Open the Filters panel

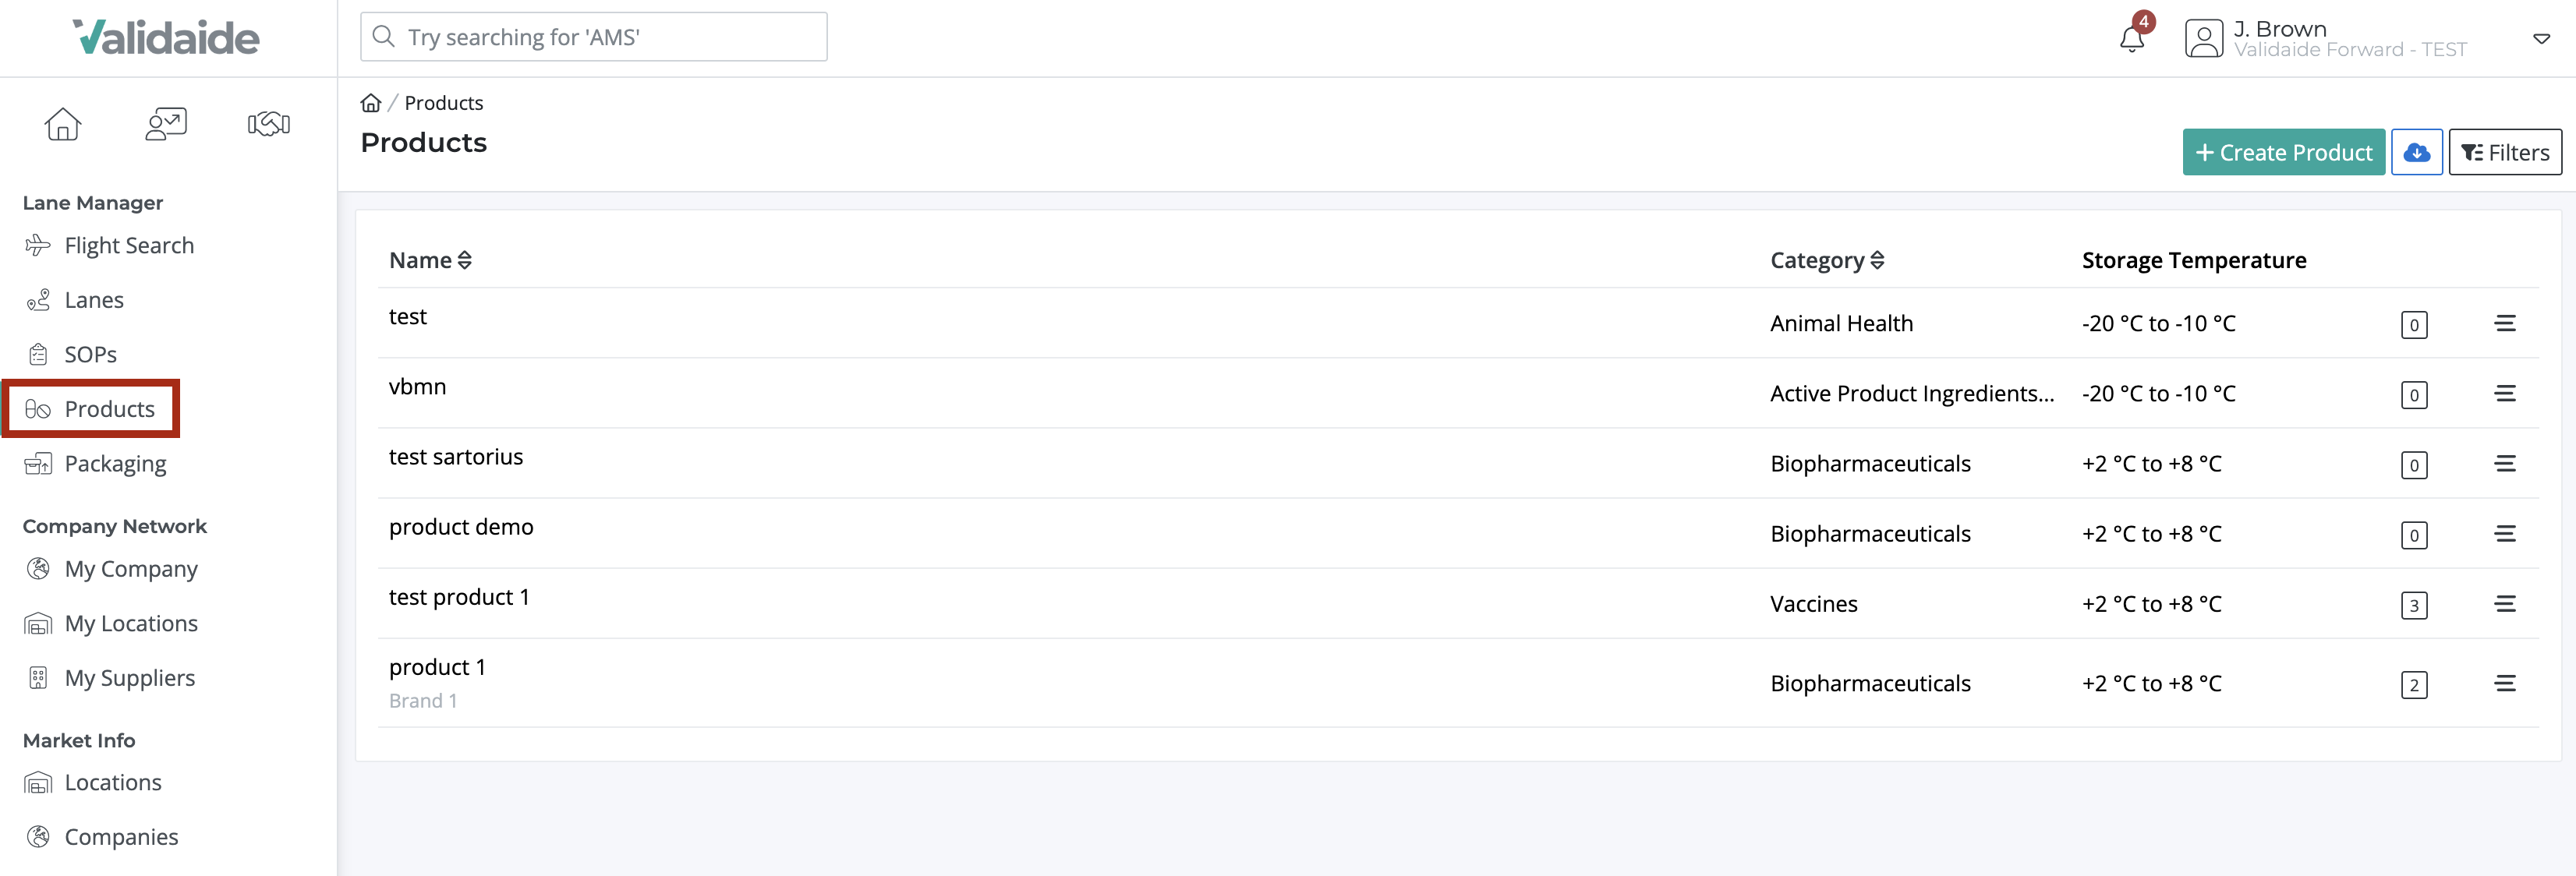(2504, 153)
